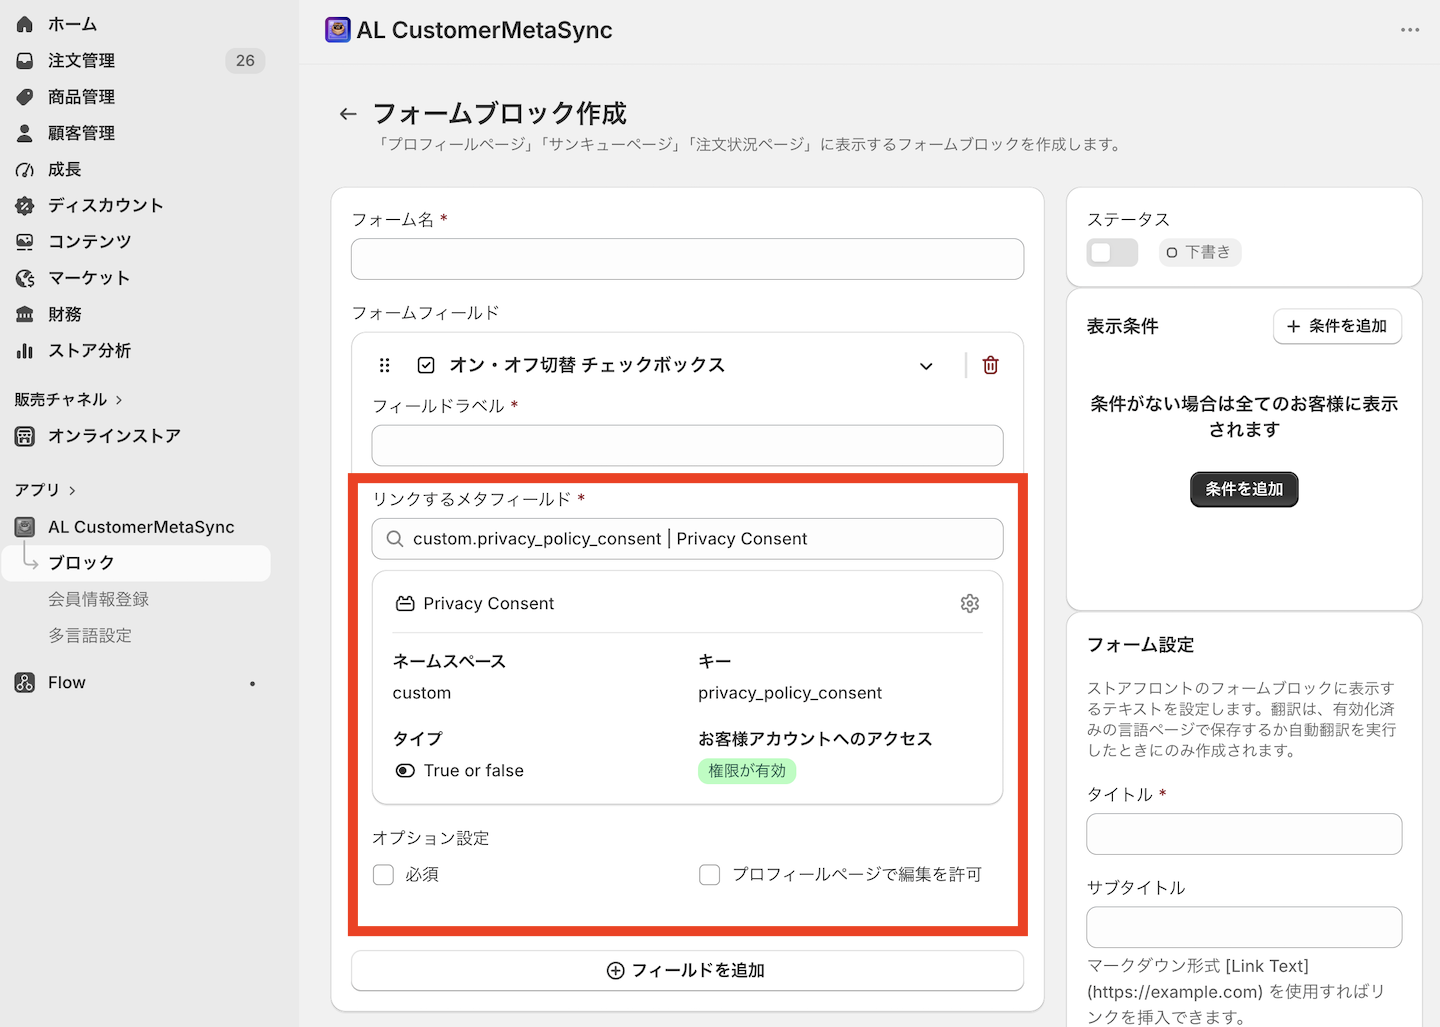
Task: Check the 必須 required checkbox
Action: pyautogui.click(x=383, y=875)
